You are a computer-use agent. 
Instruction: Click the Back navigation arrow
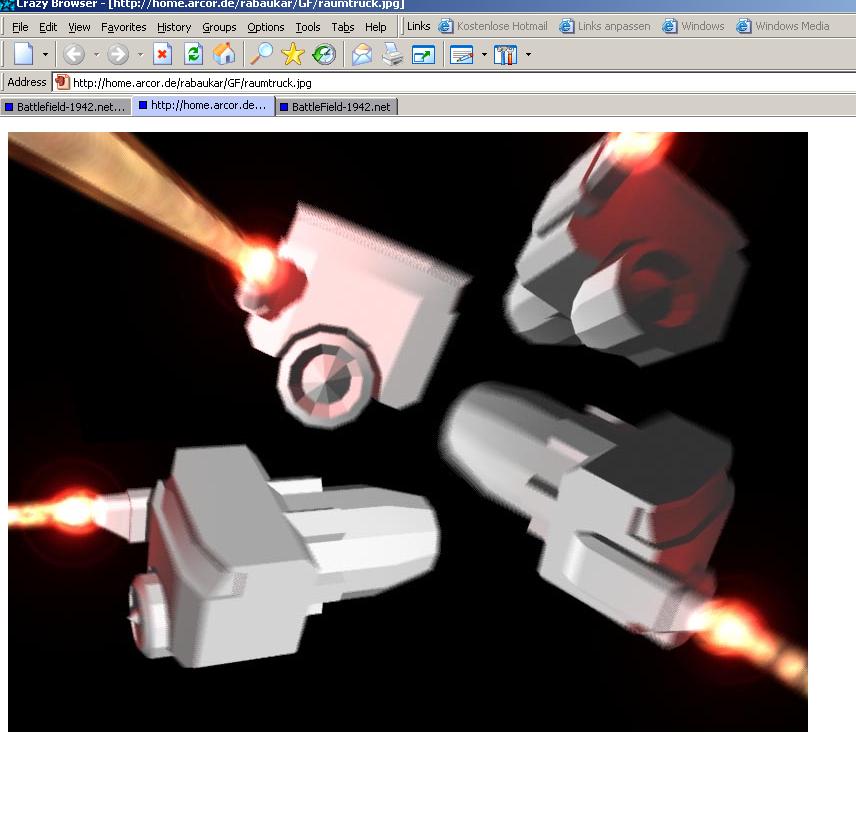pos(74,54)
